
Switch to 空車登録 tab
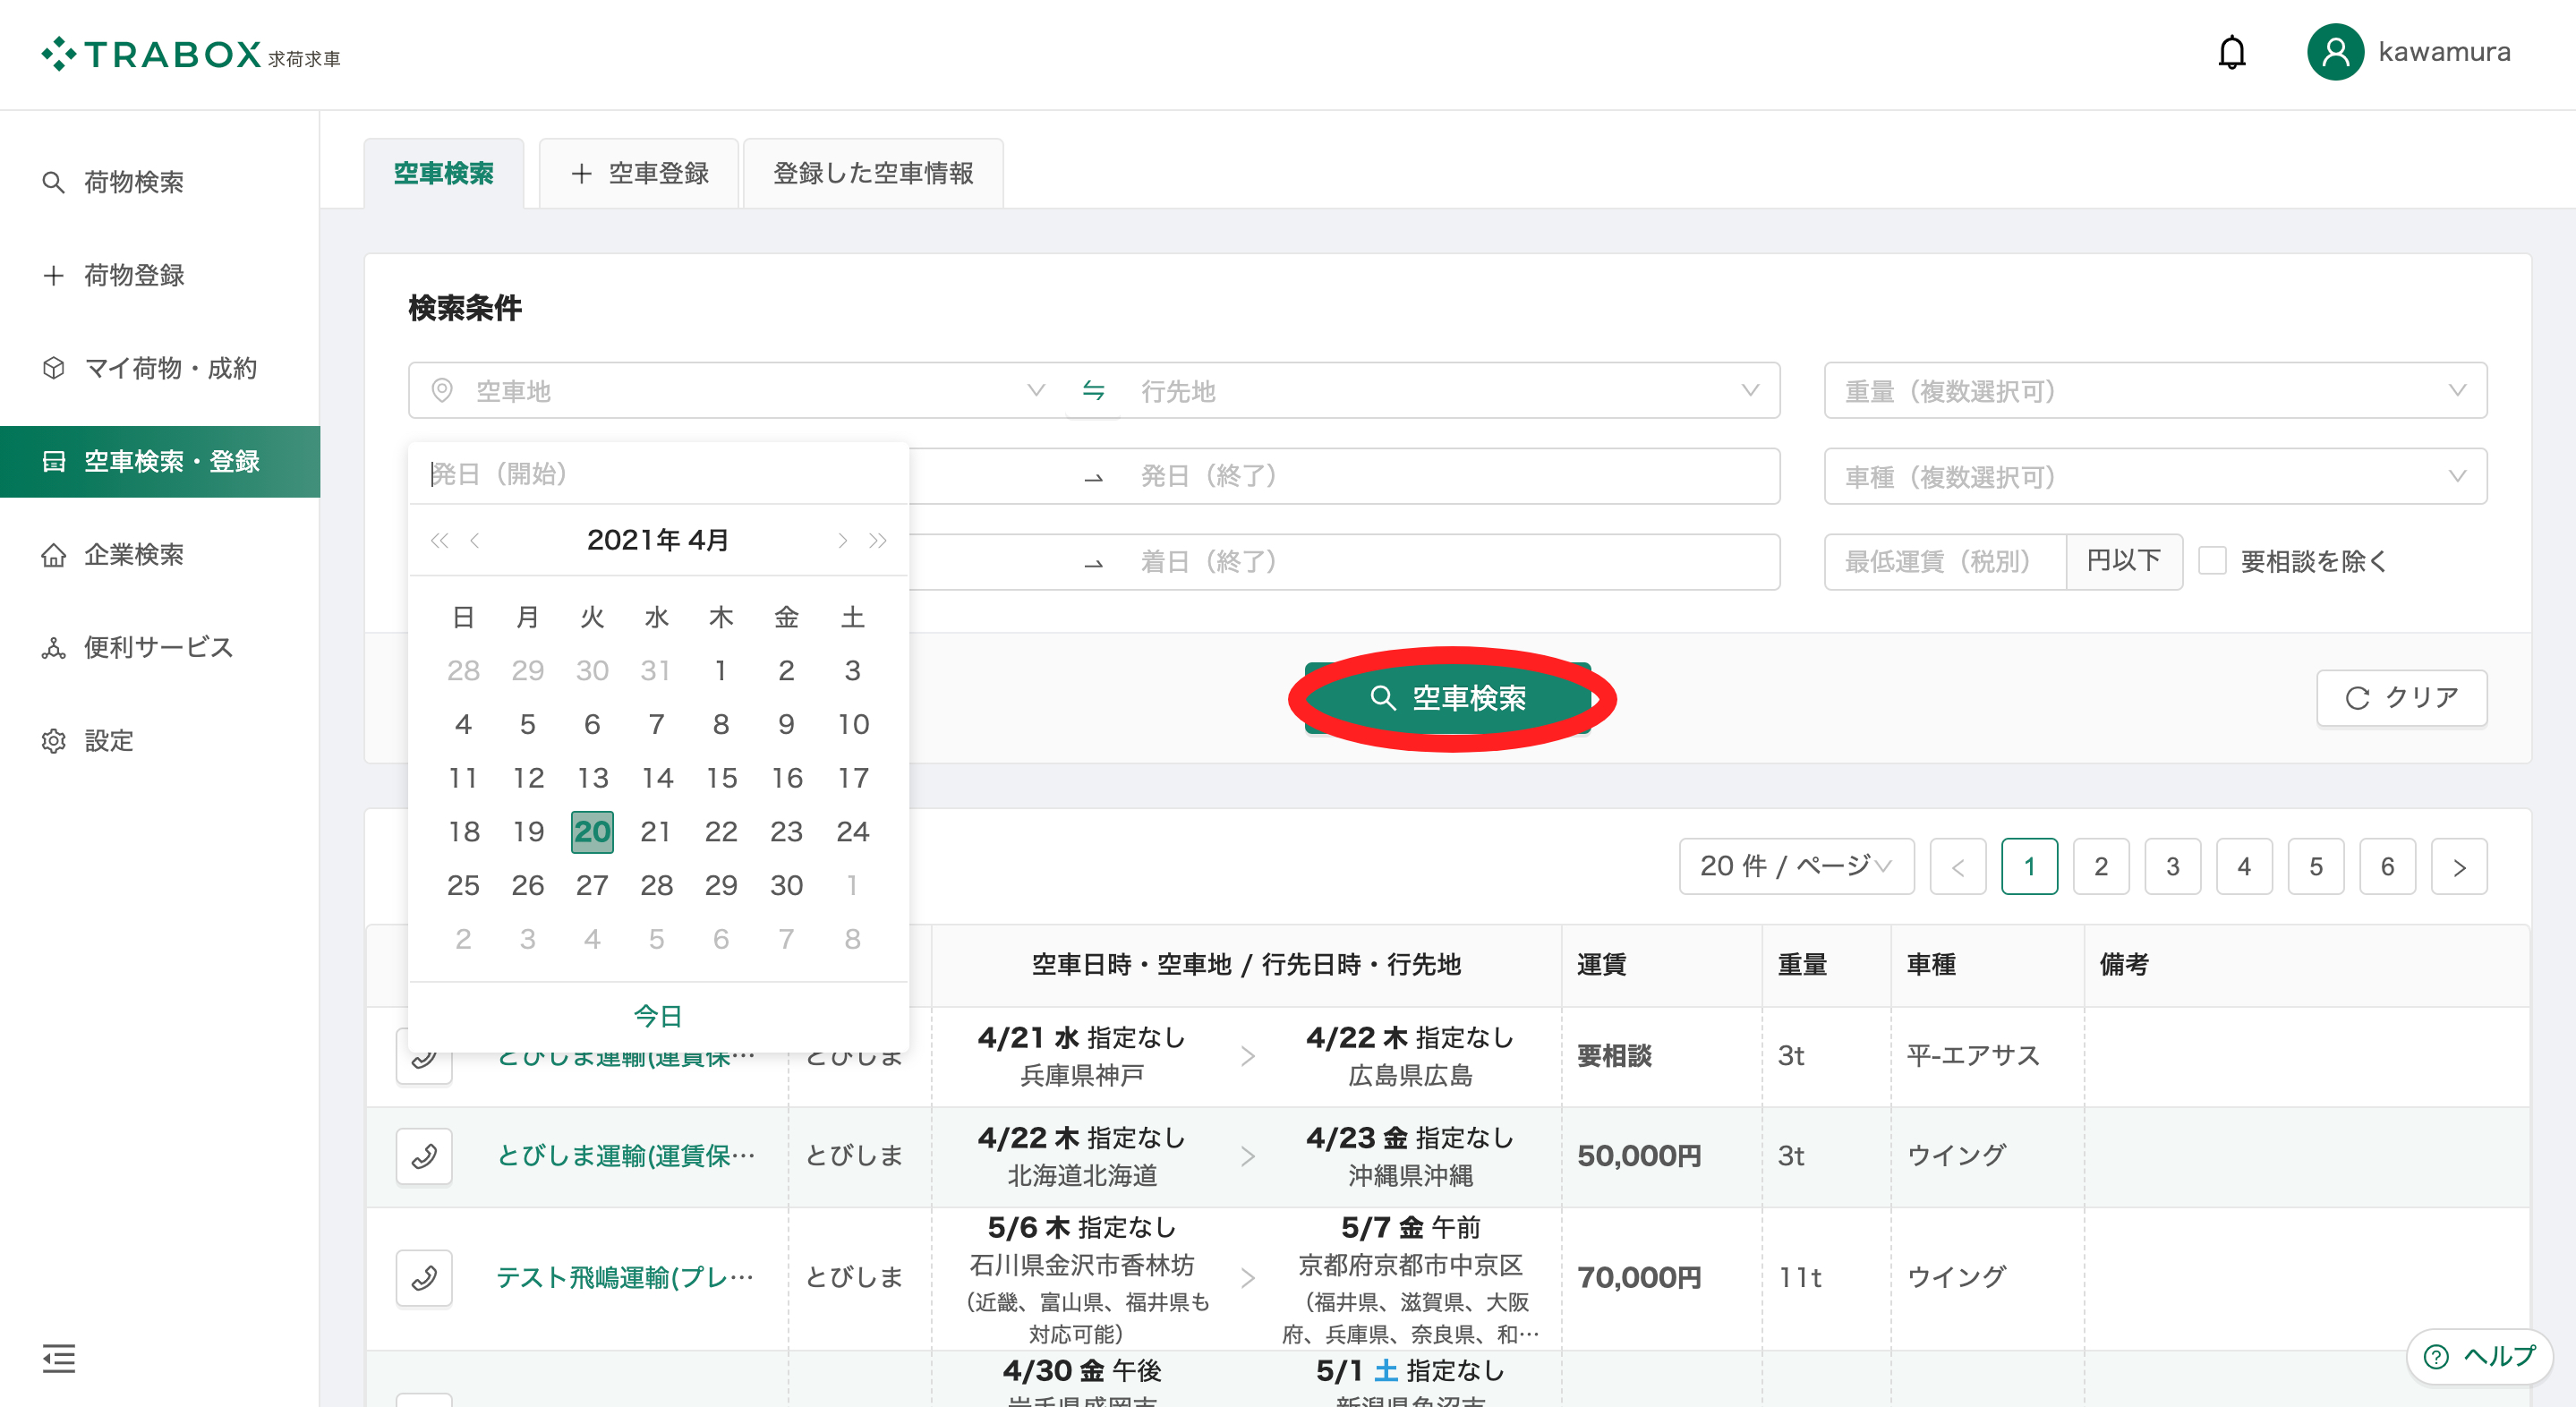point(639,173)
